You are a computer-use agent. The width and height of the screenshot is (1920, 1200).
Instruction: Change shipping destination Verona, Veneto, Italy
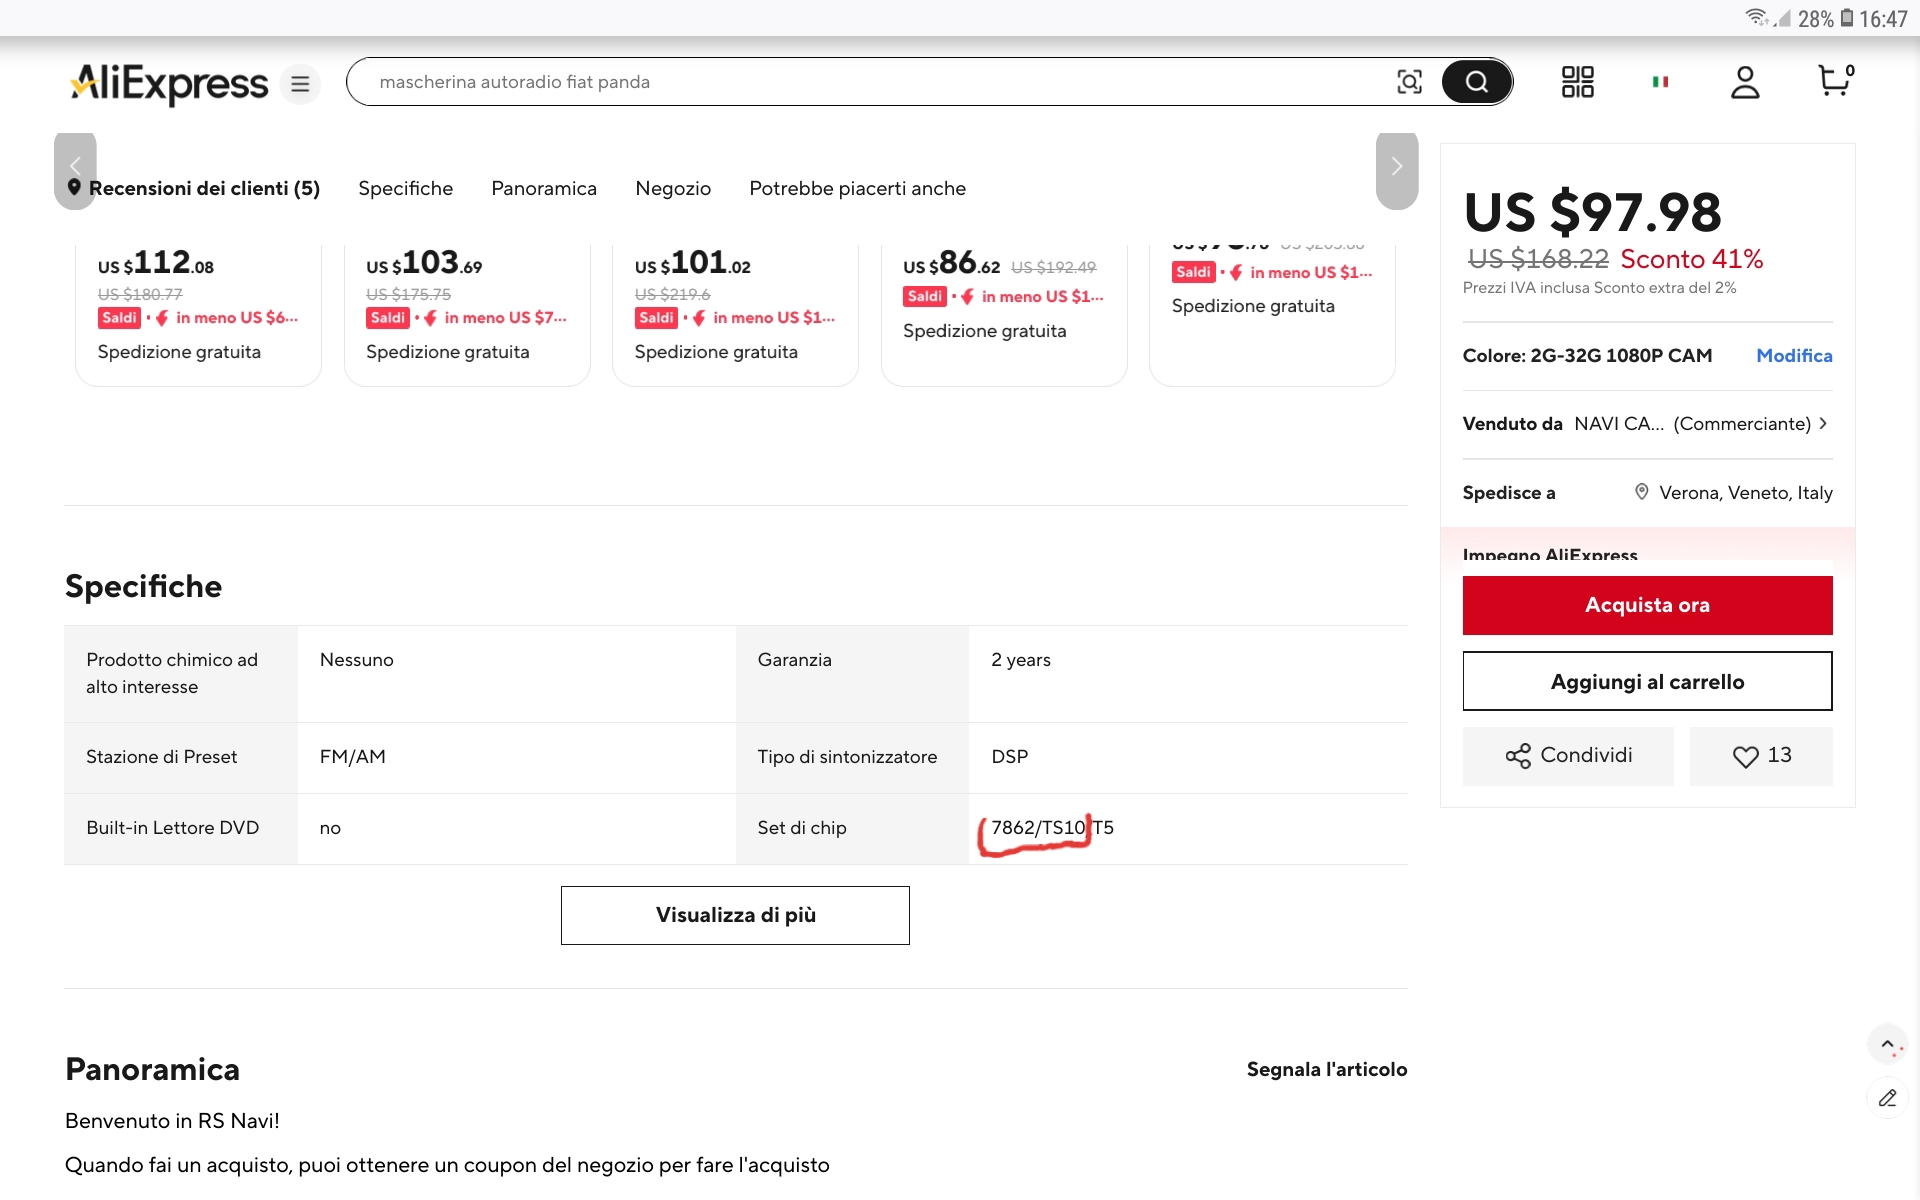pos(1745,492)
